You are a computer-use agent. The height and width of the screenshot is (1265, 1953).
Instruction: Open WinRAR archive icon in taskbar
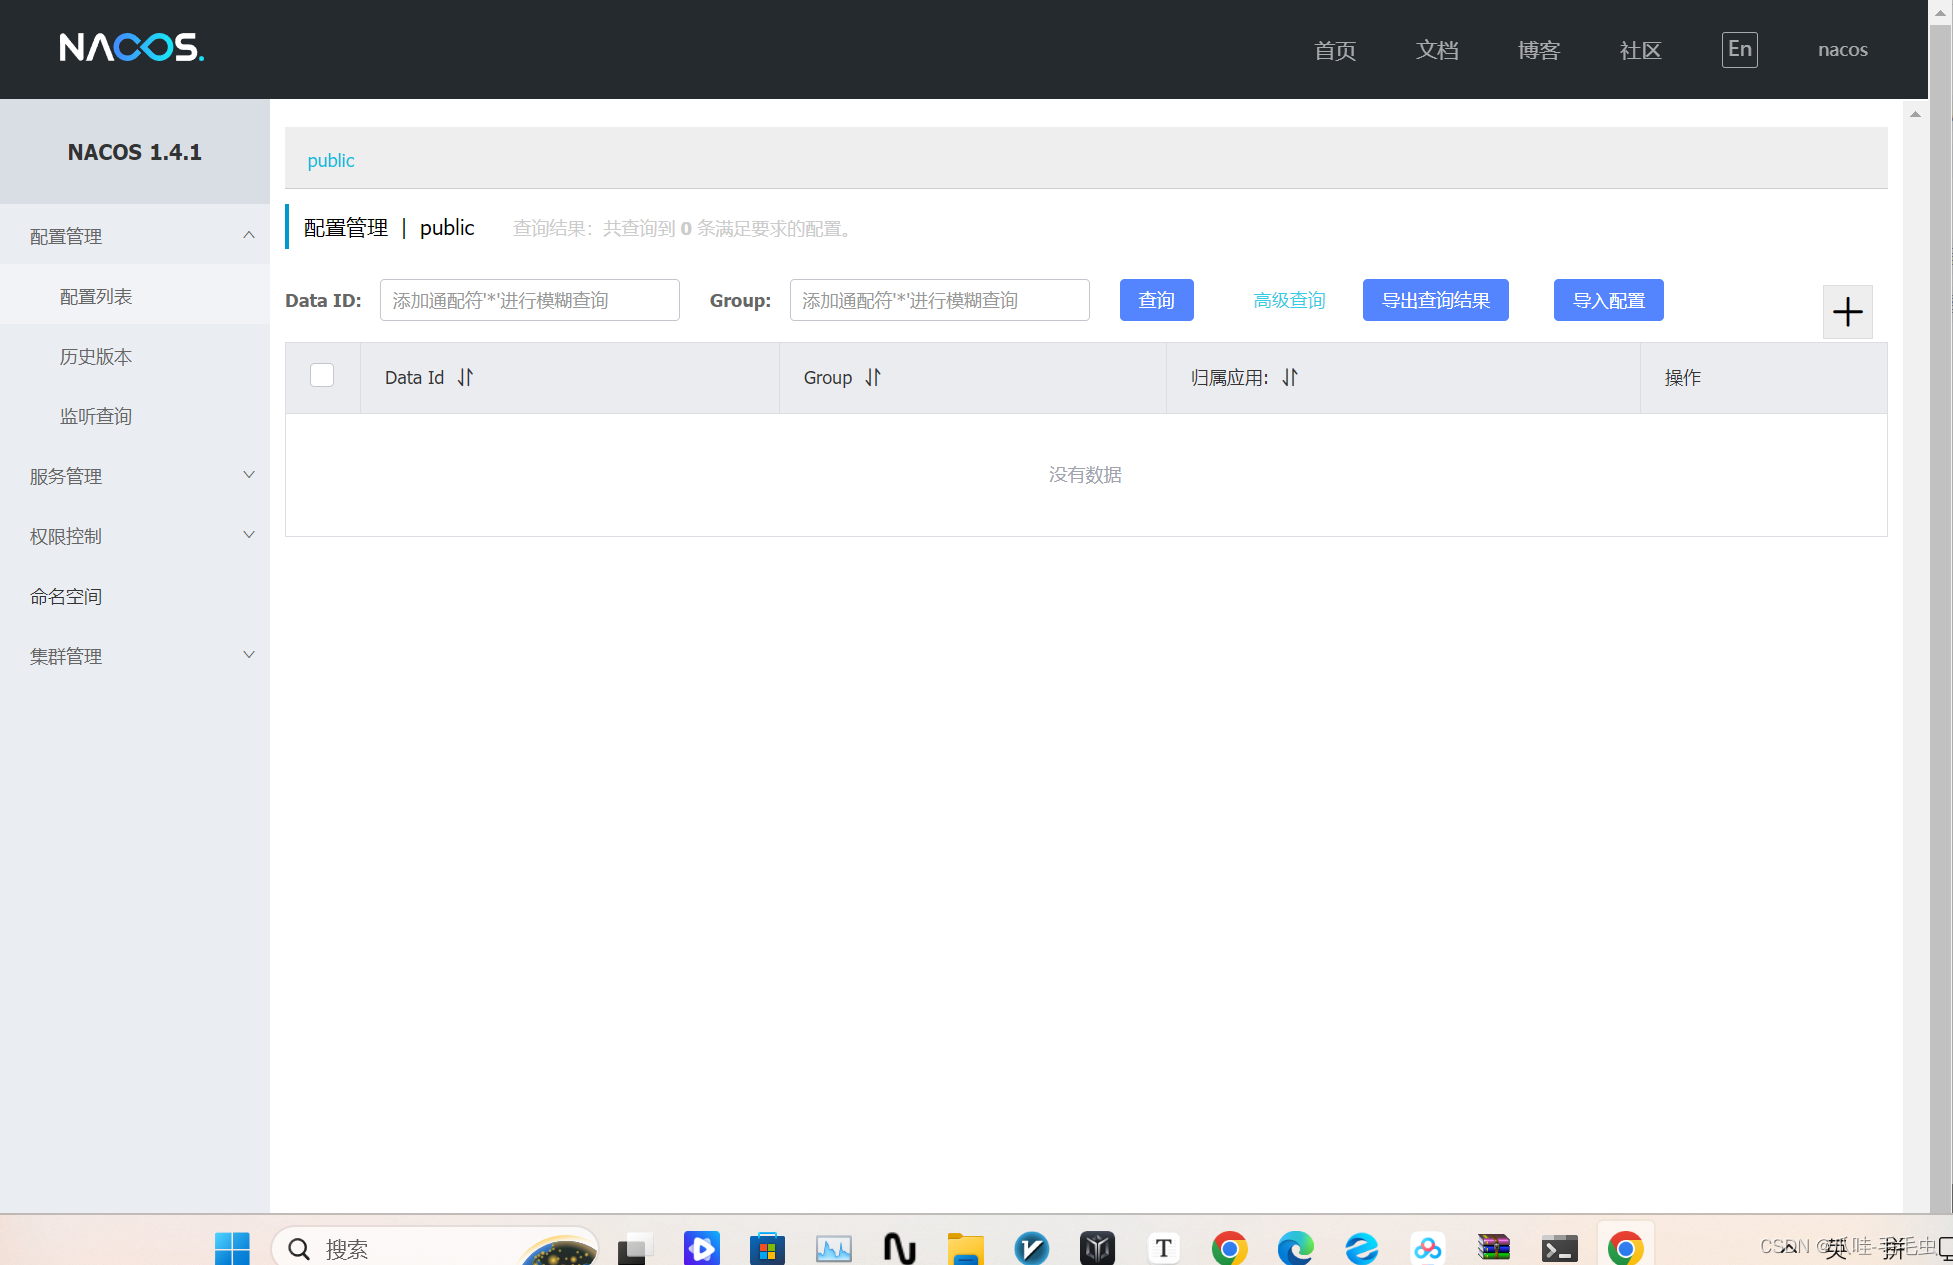tap(1493, 1248)
